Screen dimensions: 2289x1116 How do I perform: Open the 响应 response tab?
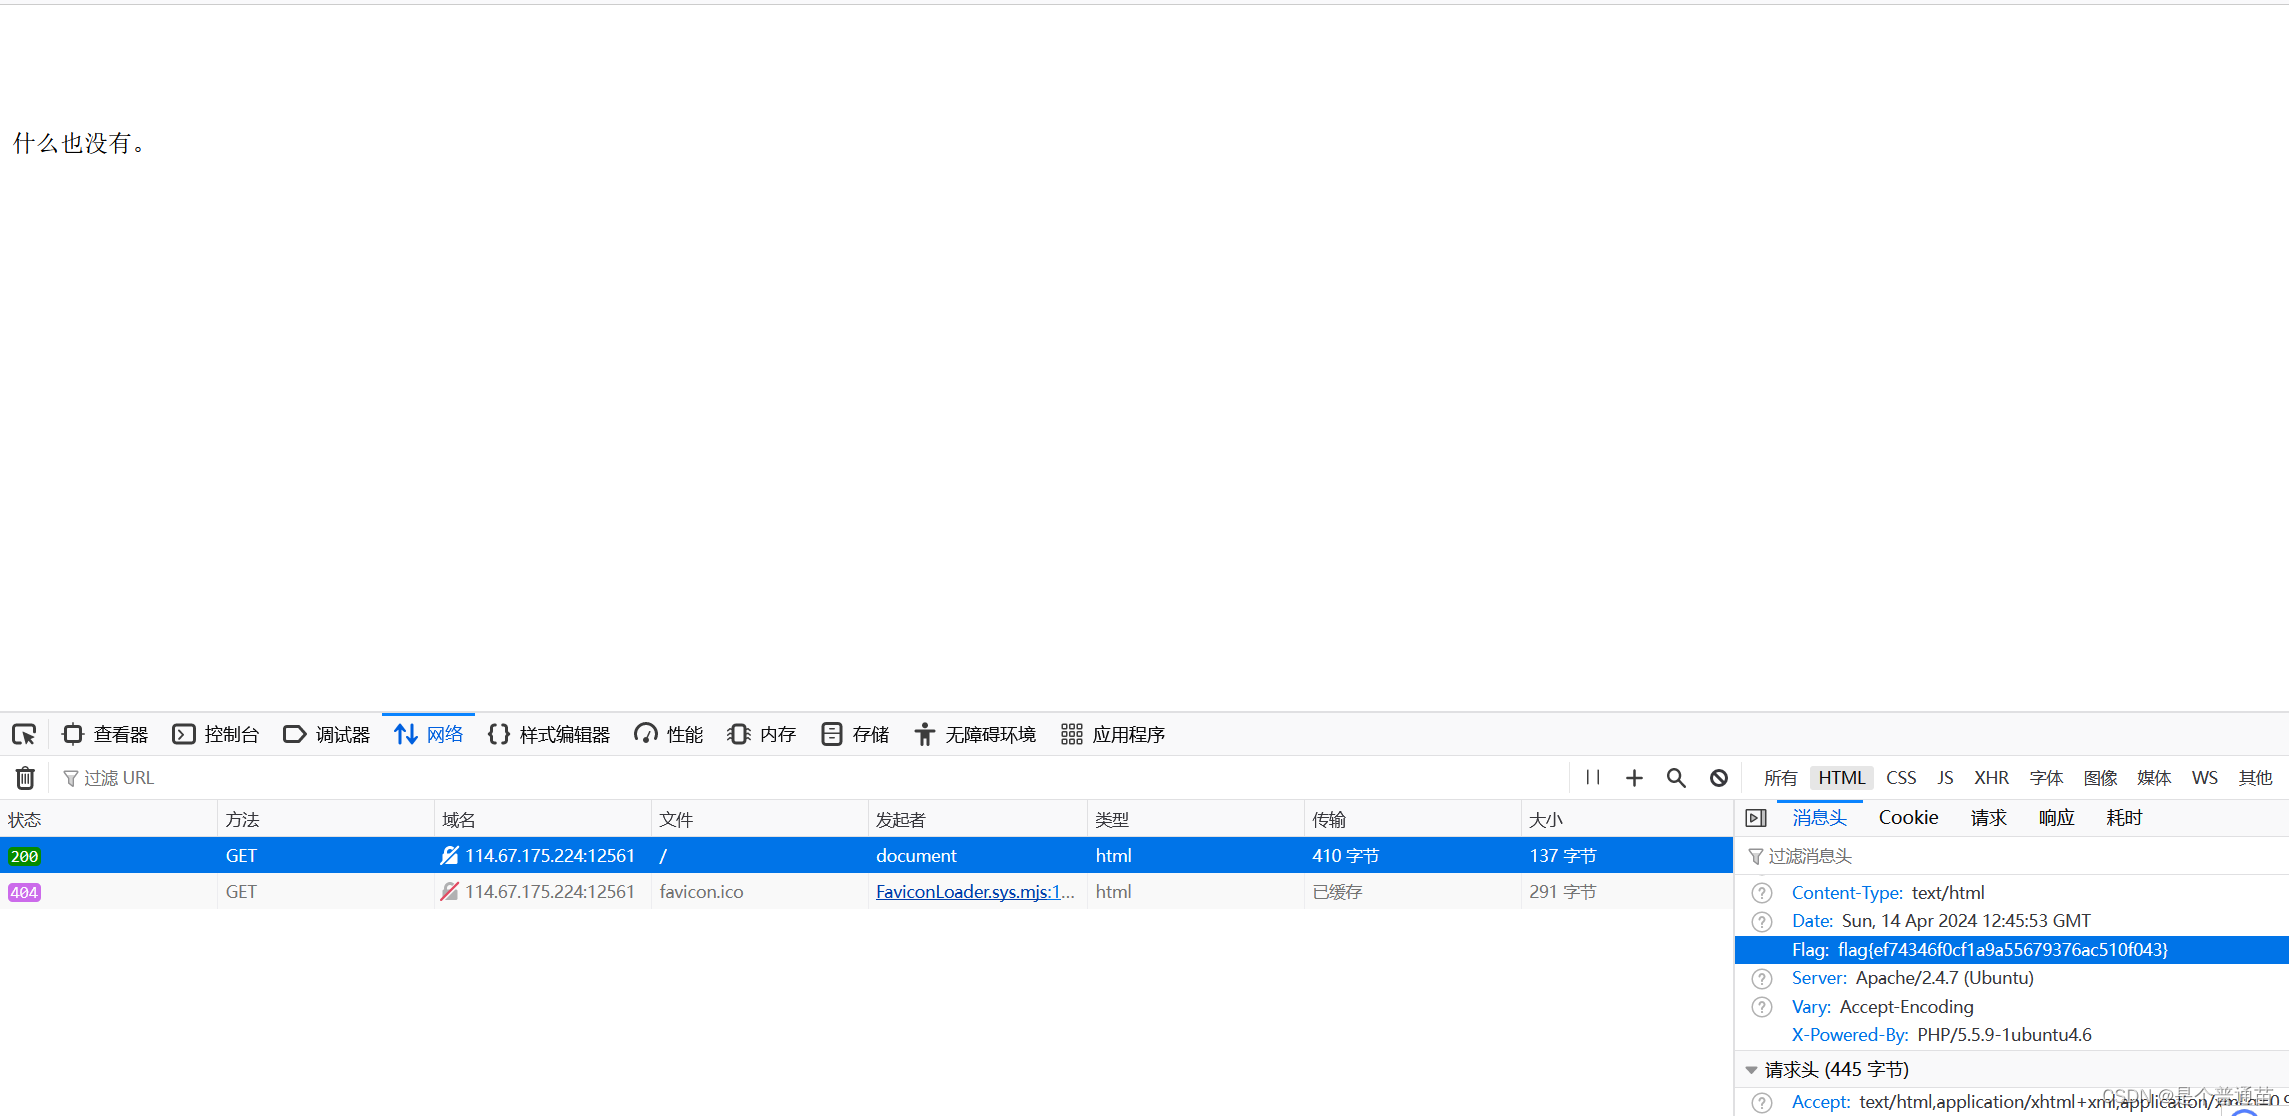tap(2056, 818)
